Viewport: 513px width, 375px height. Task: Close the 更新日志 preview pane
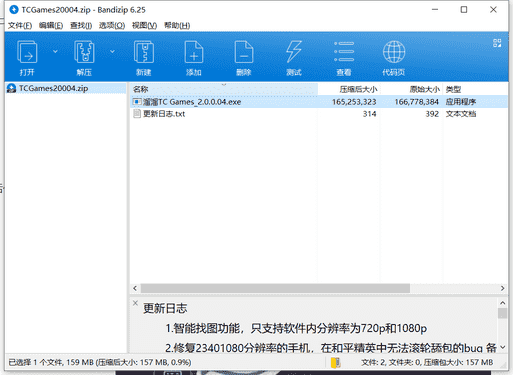coord(135,303)
